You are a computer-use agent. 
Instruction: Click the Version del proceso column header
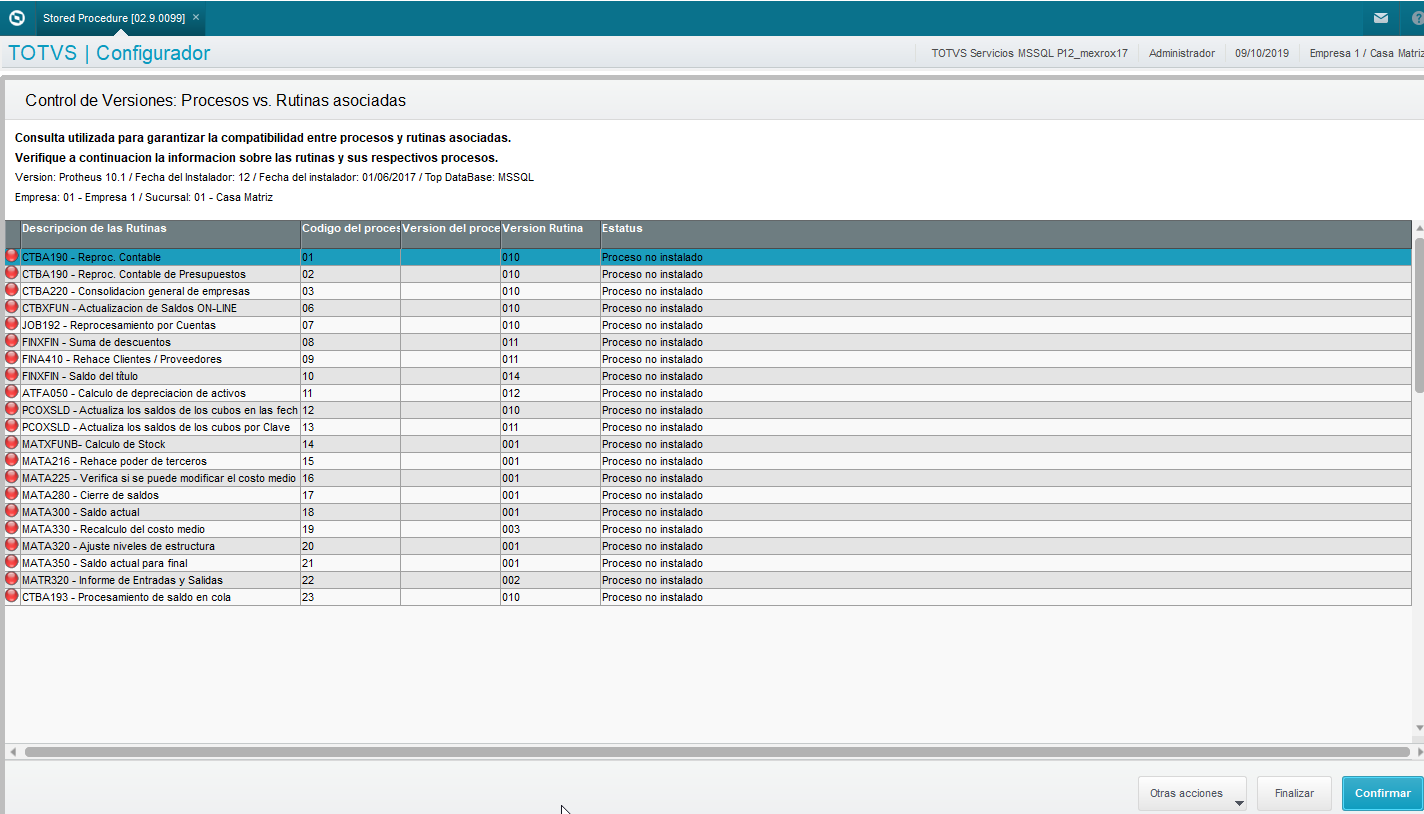(450, 234)
